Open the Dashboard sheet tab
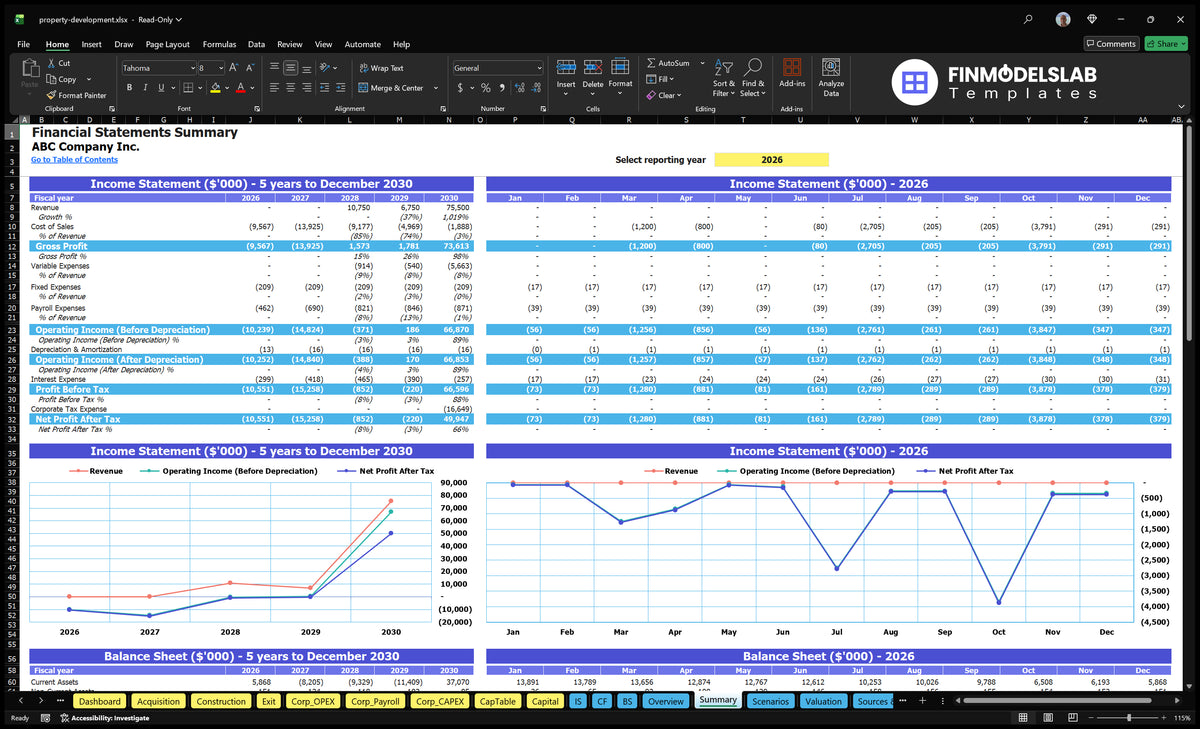Image resolution: width=1200 pixels, height=729 pixels. [100, 701]
